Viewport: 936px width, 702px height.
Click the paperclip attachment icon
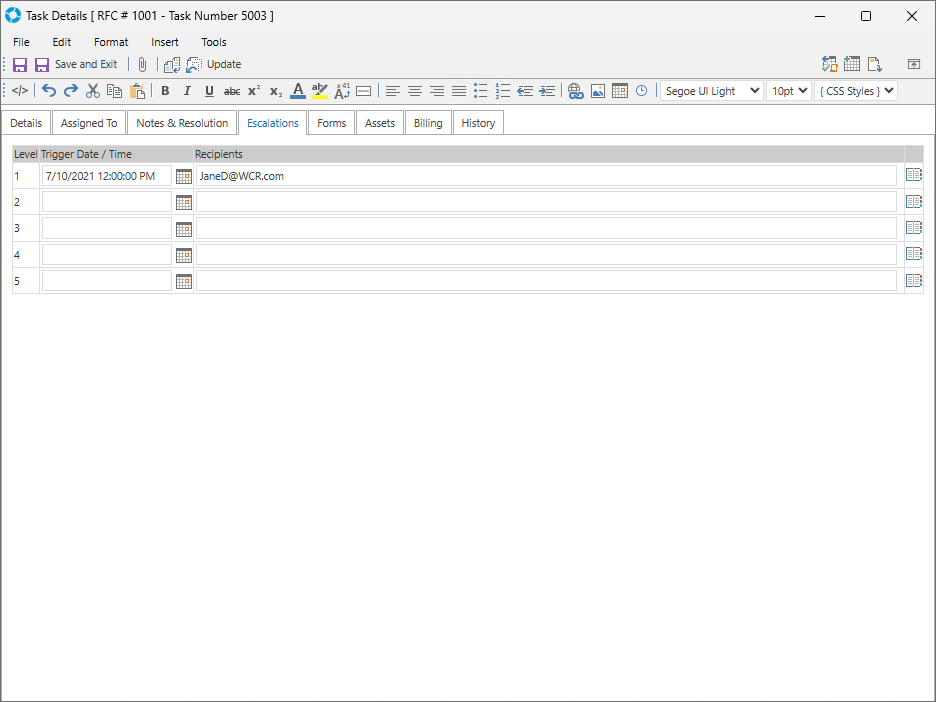point(142,64)
